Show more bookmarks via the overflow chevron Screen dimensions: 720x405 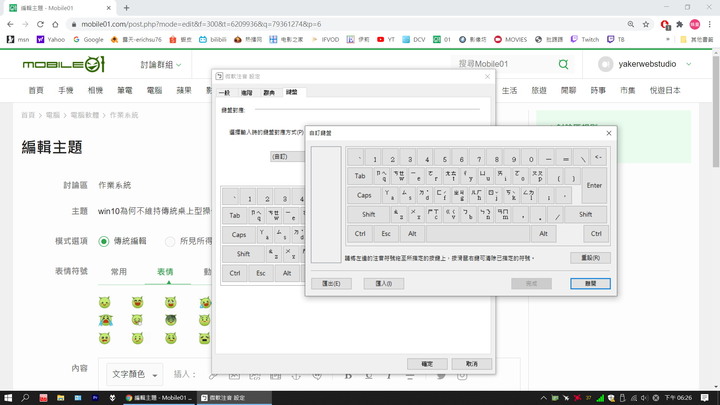coord(667,39)
